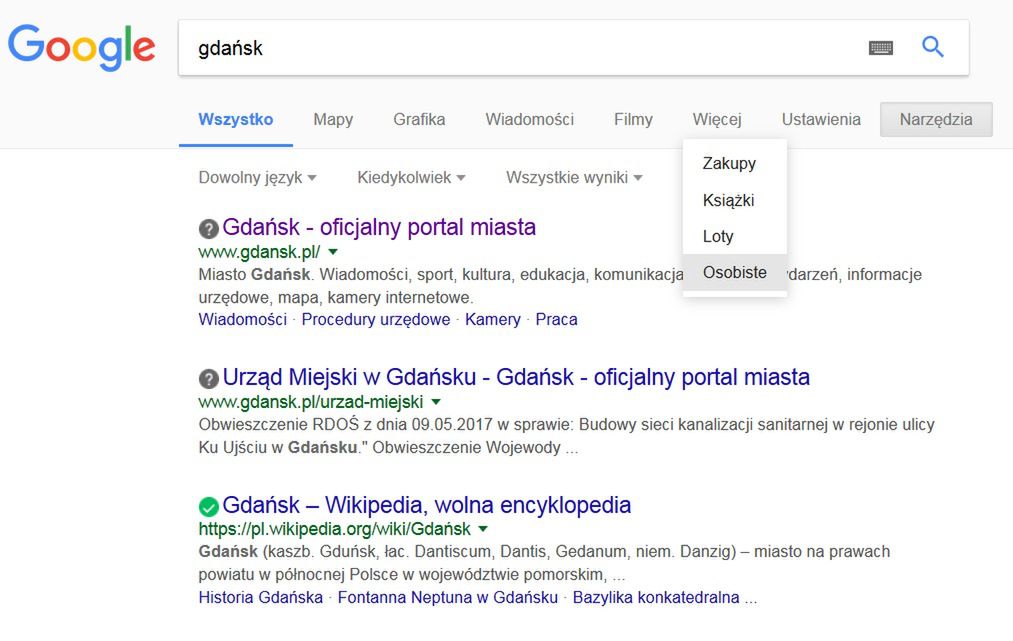Open the Gdańsk – Wikipedia result link
Viewport: 1013px width, 641px height.
click(427, 505)
